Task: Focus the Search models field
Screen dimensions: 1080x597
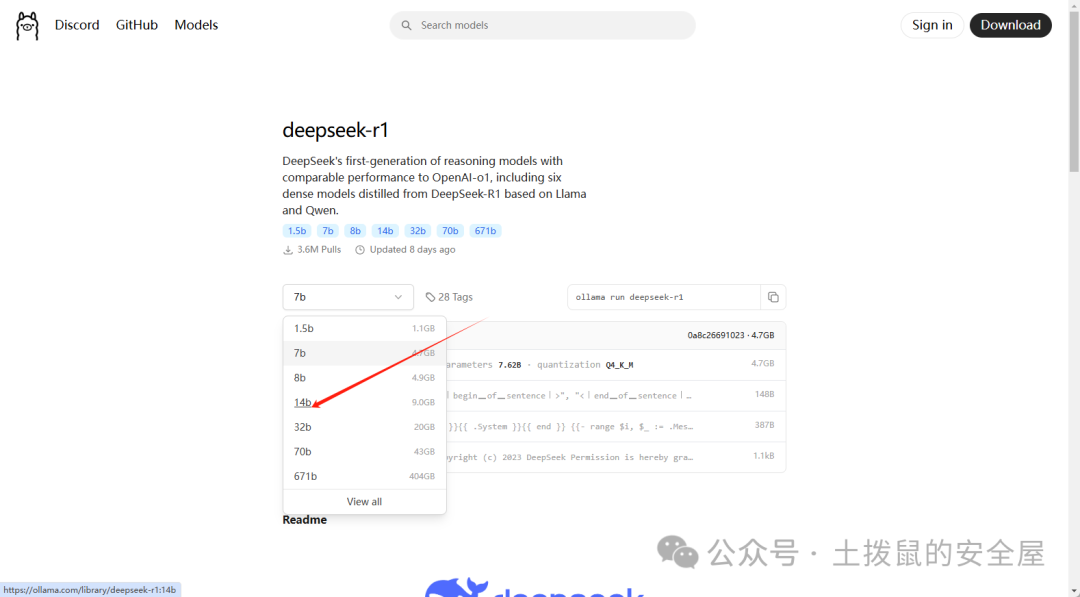Action: tap(543, 25)
